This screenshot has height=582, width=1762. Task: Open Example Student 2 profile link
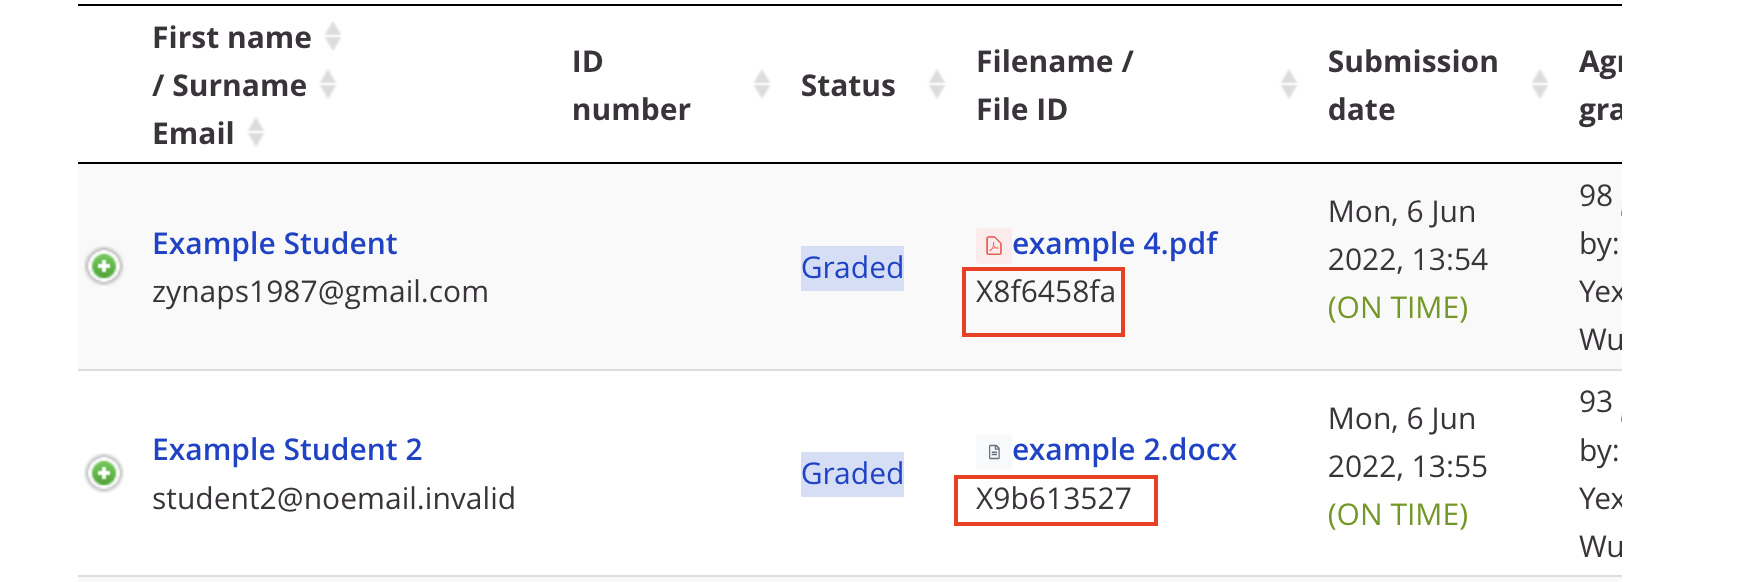click(287, 450)
